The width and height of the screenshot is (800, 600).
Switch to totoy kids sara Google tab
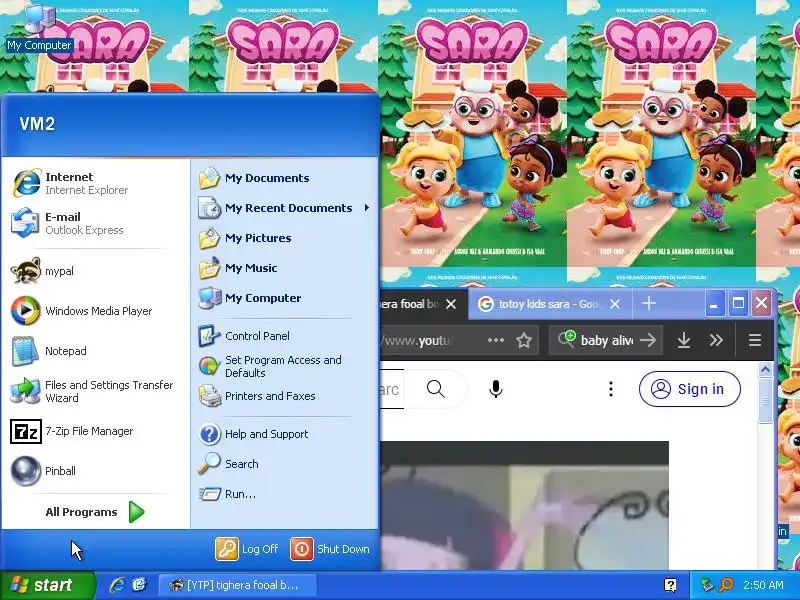pyautogui.click(x=549, y=304)
